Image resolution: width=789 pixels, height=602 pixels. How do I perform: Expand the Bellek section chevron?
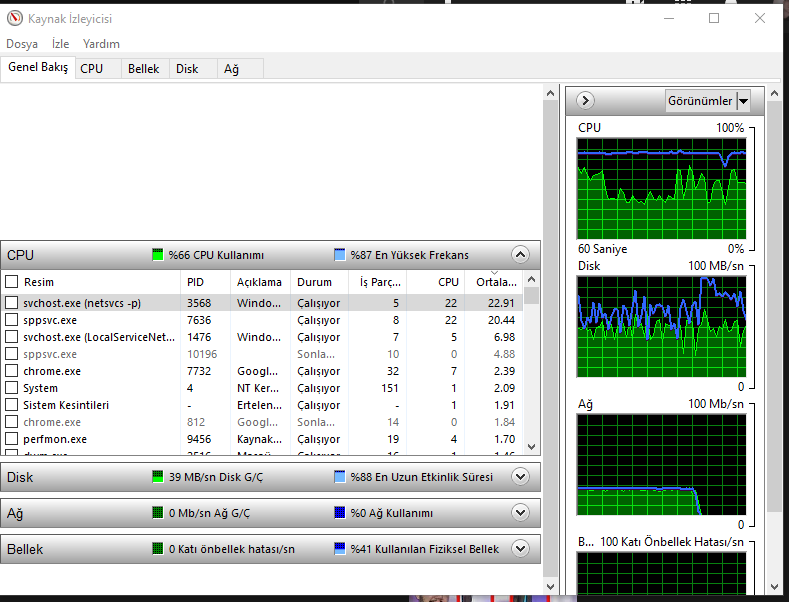(520, 549)
